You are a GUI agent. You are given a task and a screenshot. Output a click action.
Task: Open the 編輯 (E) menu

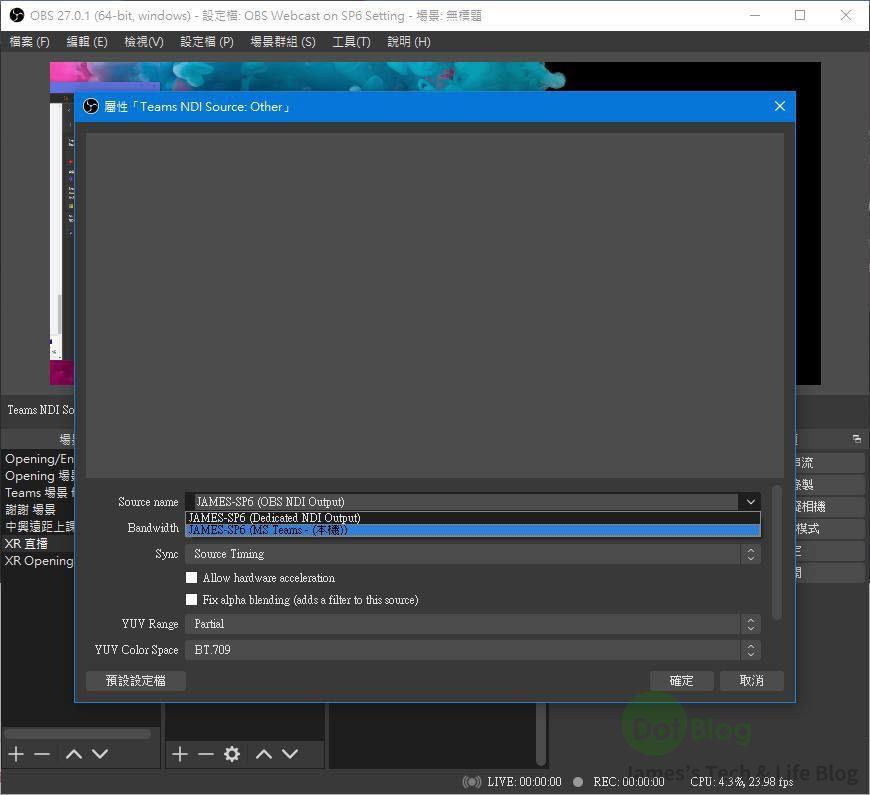pos(87,42)
